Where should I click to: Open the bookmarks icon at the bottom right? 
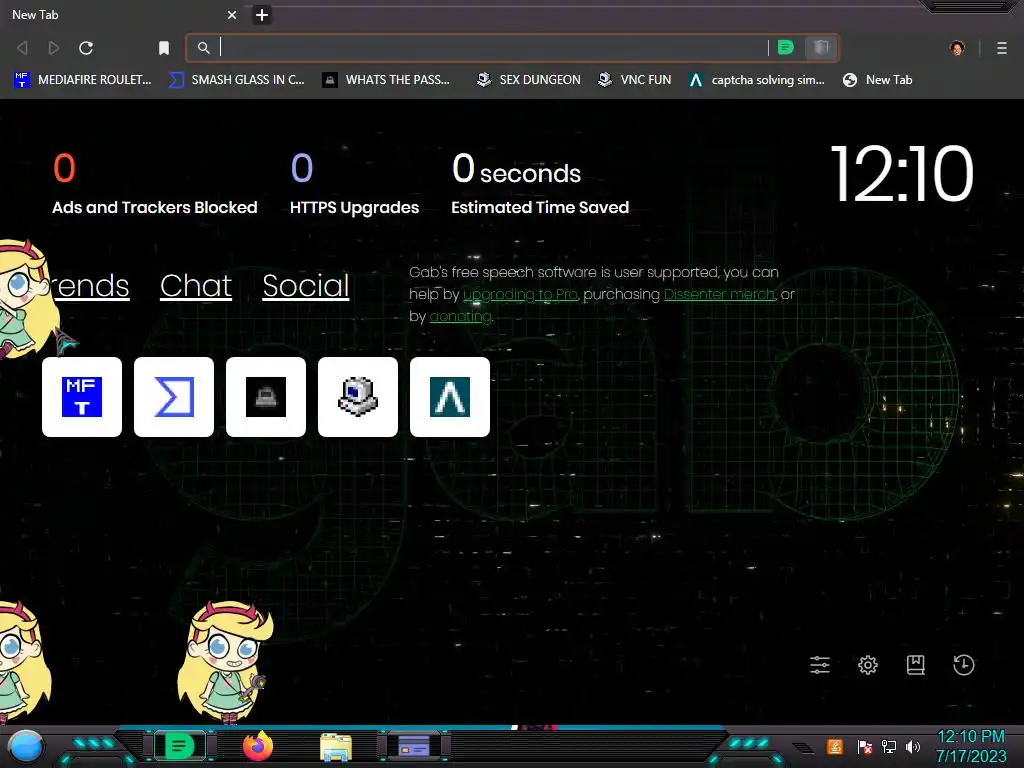click(916, 665)
